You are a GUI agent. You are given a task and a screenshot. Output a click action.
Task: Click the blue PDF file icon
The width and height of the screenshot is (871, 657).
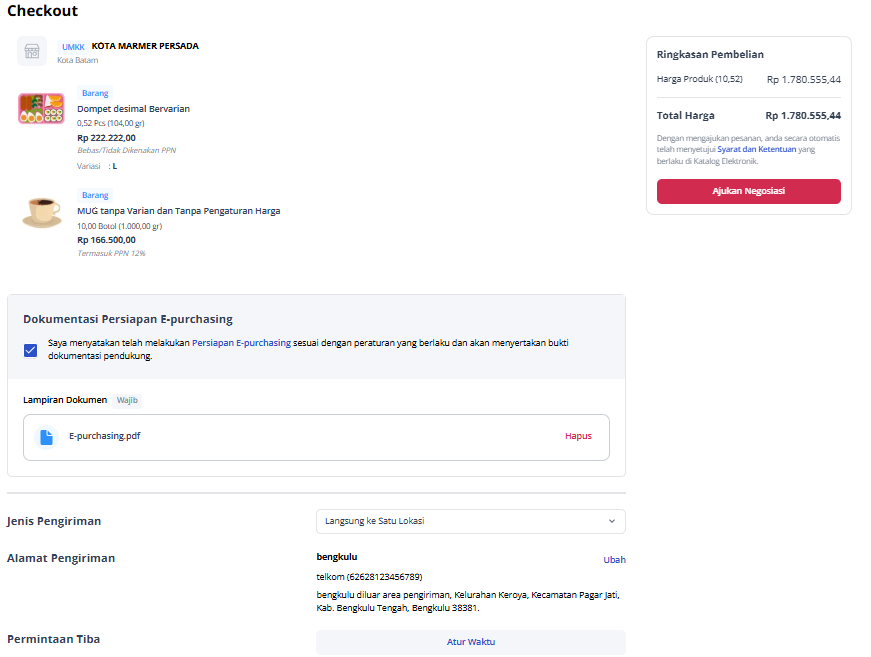pyautogui.click(x=47, y=437)
